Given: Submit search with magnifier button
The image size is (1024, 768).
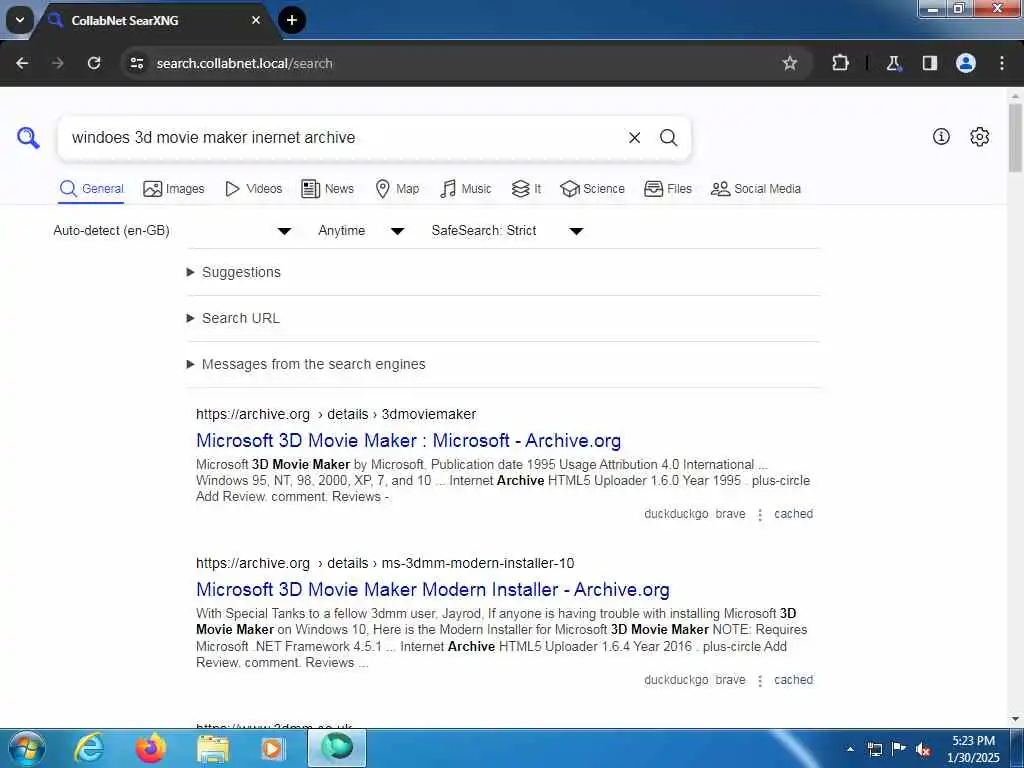Looking at the screenshot, I should click(x=668, y=138).
